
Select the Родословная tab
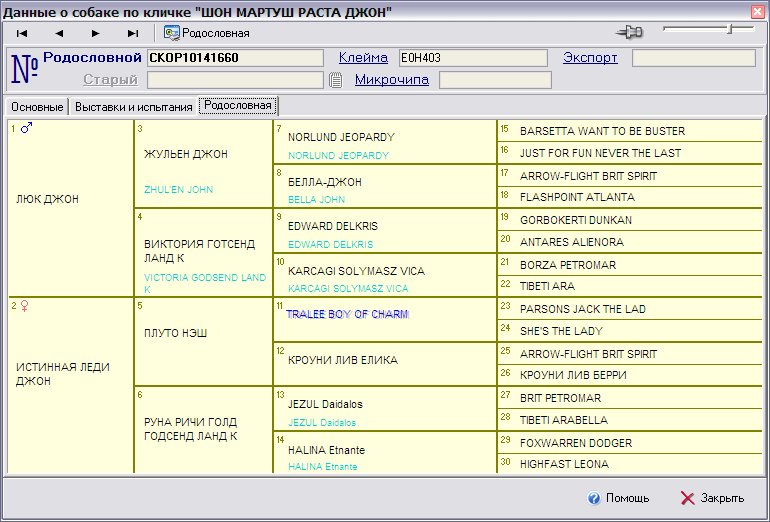point(237,106)
